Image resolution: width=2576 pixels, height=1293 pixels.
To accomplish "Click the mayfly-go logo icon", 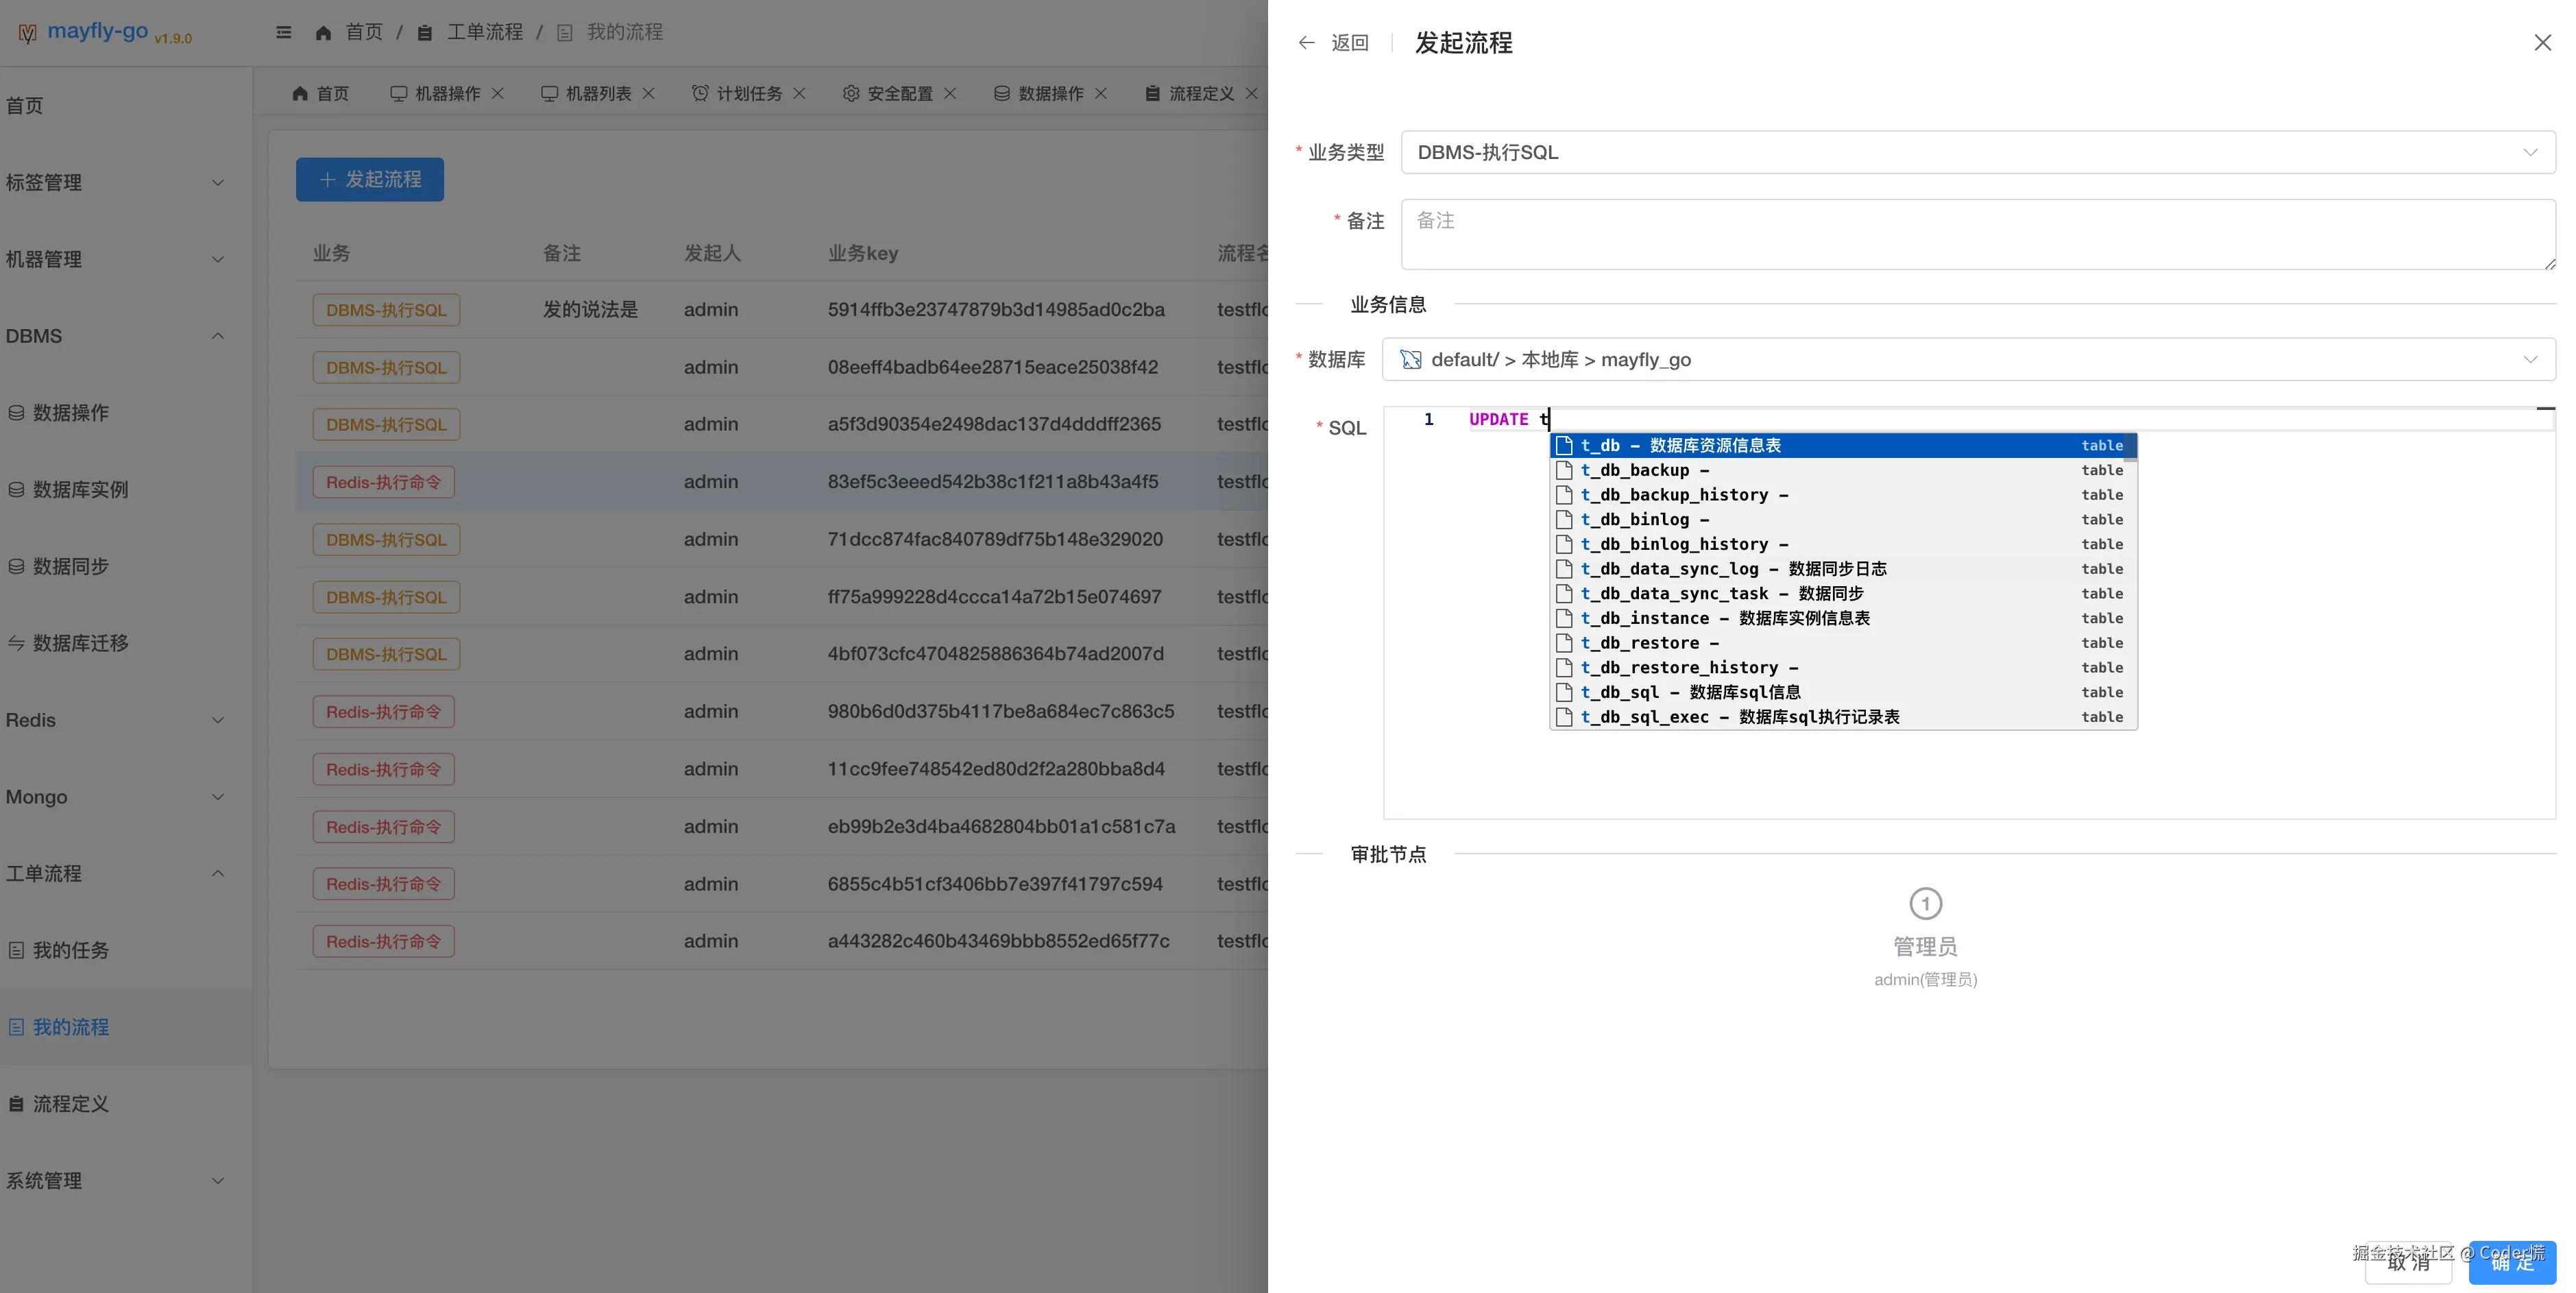I will tap(28, 34).
